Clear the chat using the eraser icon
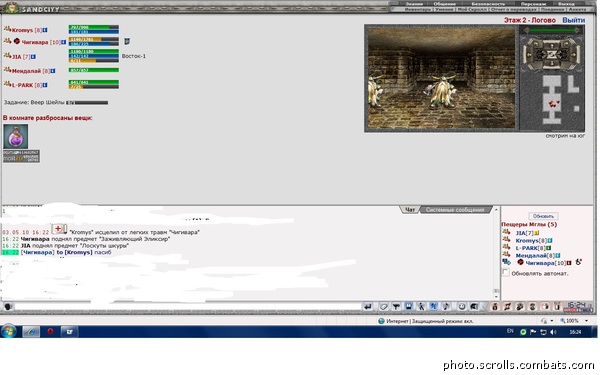The width and height of the screenshot is (600, 375). 383,307
